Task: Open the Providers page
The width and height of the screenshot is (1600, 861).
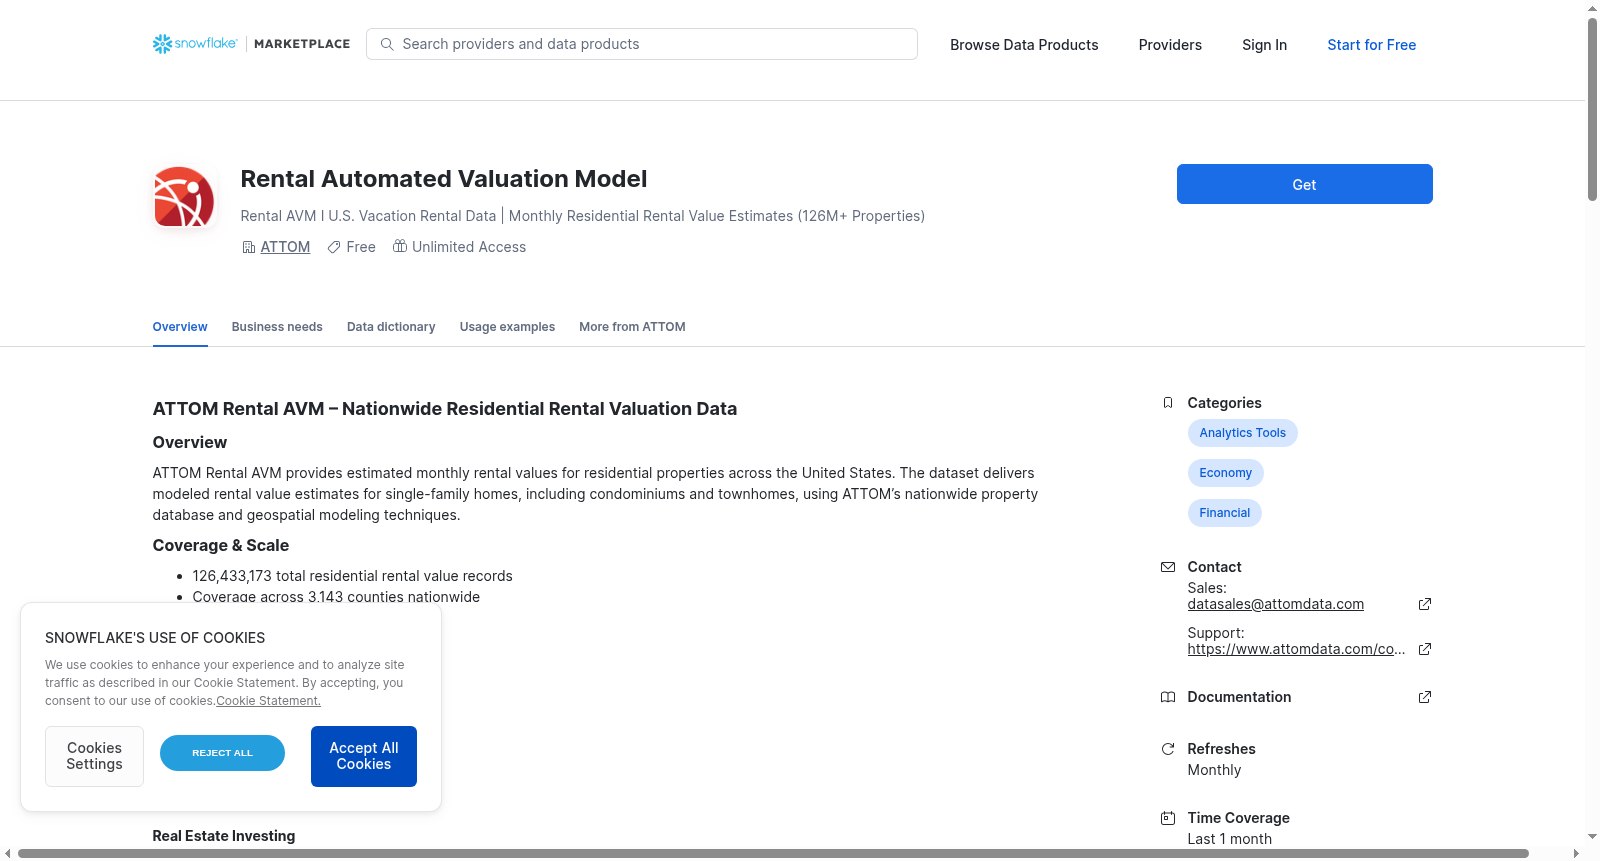Action: click(x=1170, y=45)
